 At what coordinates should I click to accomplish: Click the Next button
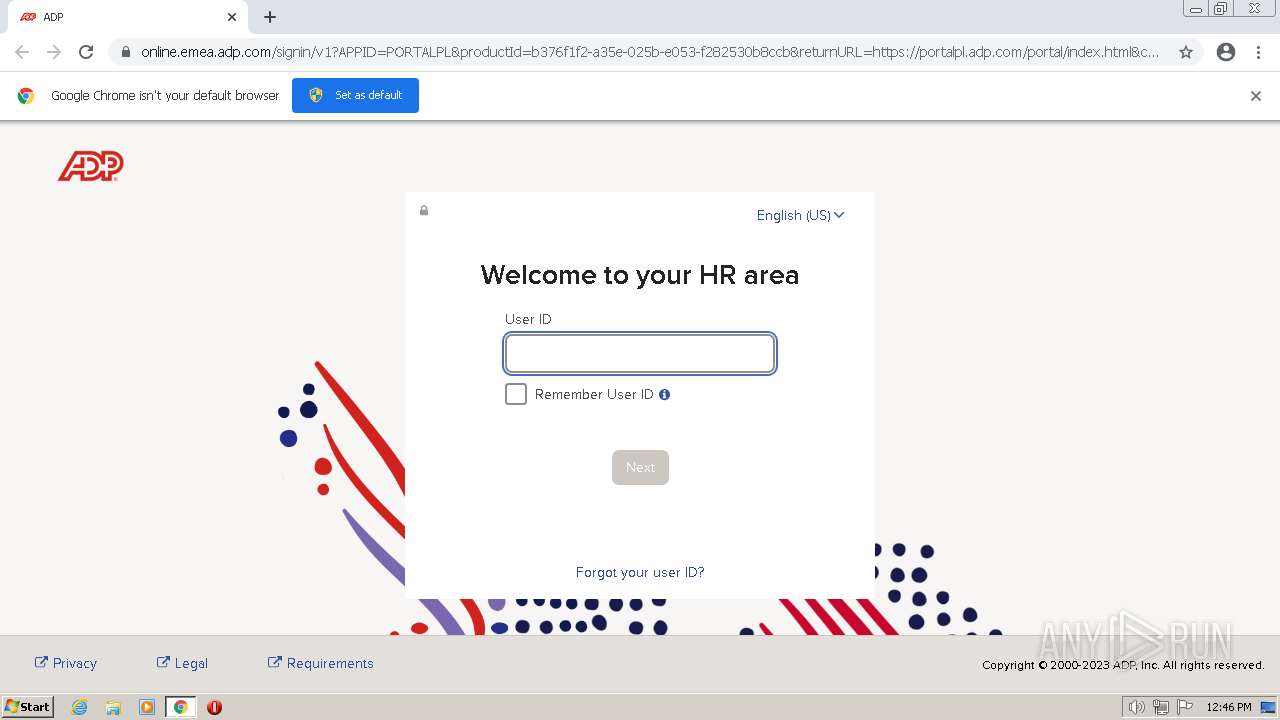click(640, 467)
